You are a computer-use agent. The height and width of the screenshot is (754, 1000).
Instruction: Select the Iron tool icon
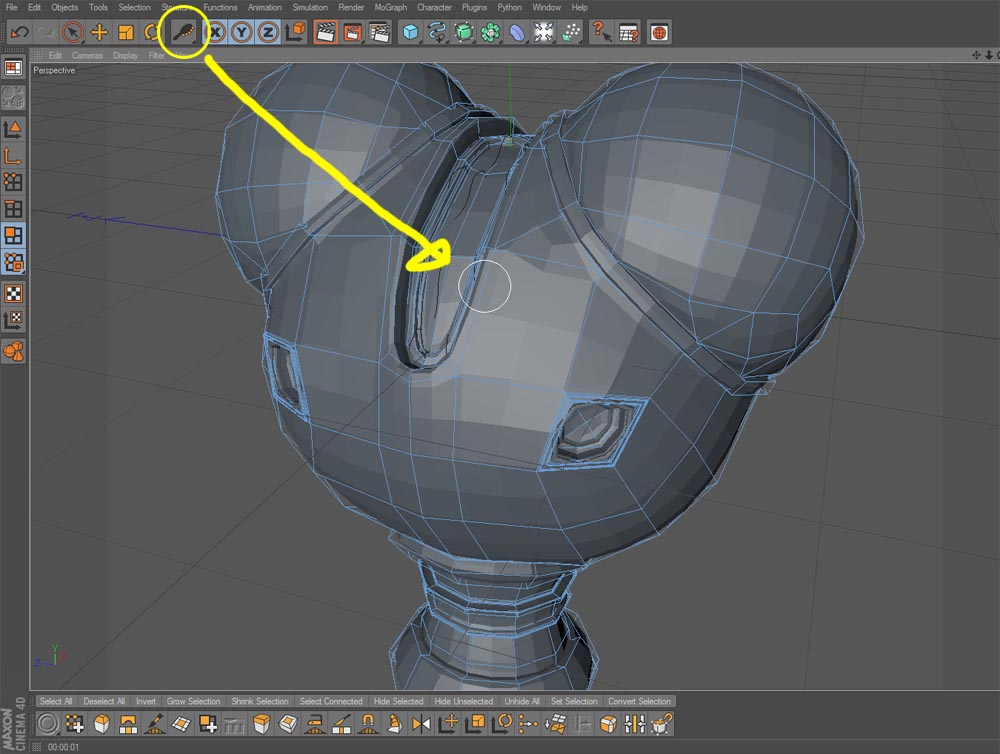pyautogui.click(x=315, y=723)
